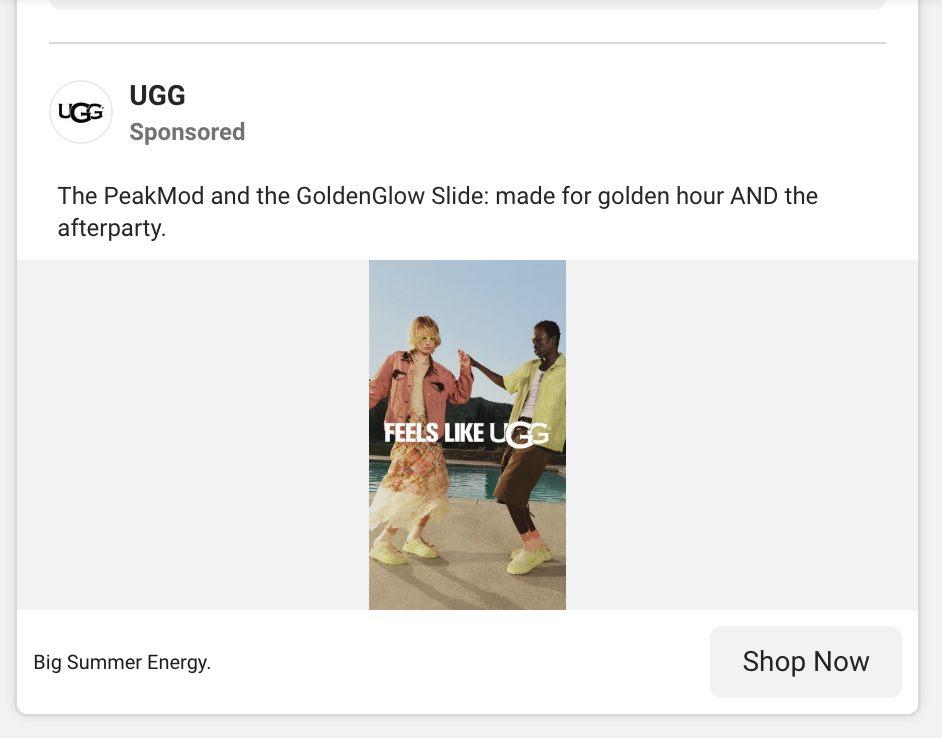Screen dimensions: 942x738
Task: Click the Sponsored label
Action: click(x=187, y=132)
